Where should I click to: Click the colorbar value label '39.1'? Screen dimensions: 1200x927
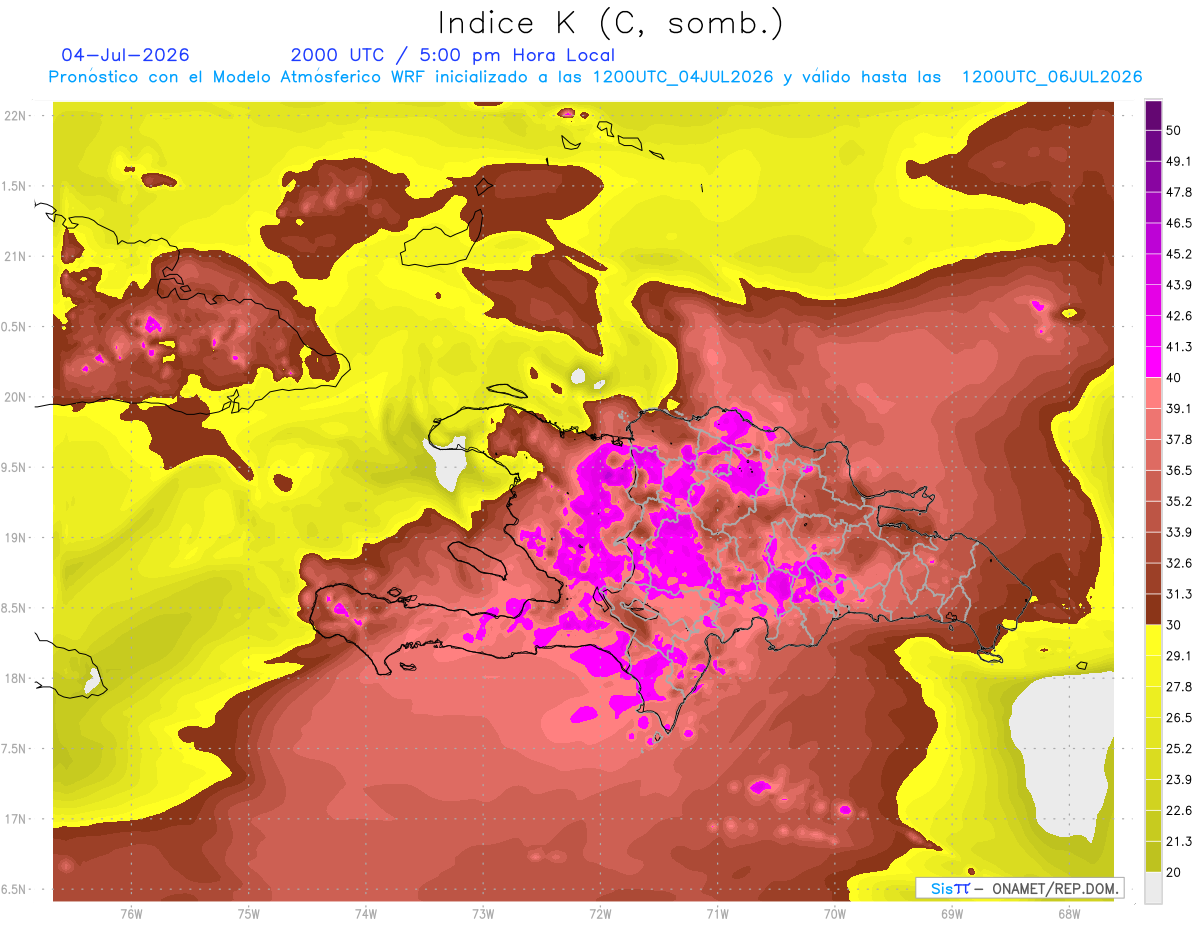(1179, 408)
